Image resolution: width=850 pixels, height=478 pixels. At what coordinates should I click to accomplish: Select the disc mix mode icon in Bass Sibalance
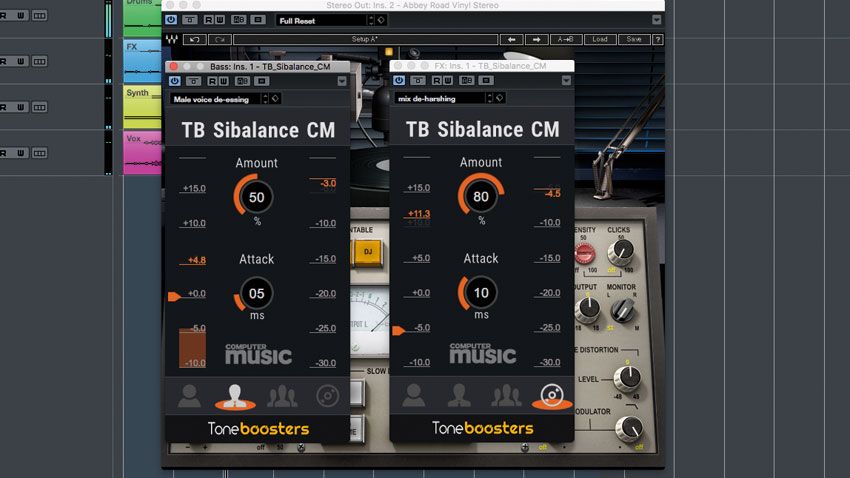tap(328, 396)
